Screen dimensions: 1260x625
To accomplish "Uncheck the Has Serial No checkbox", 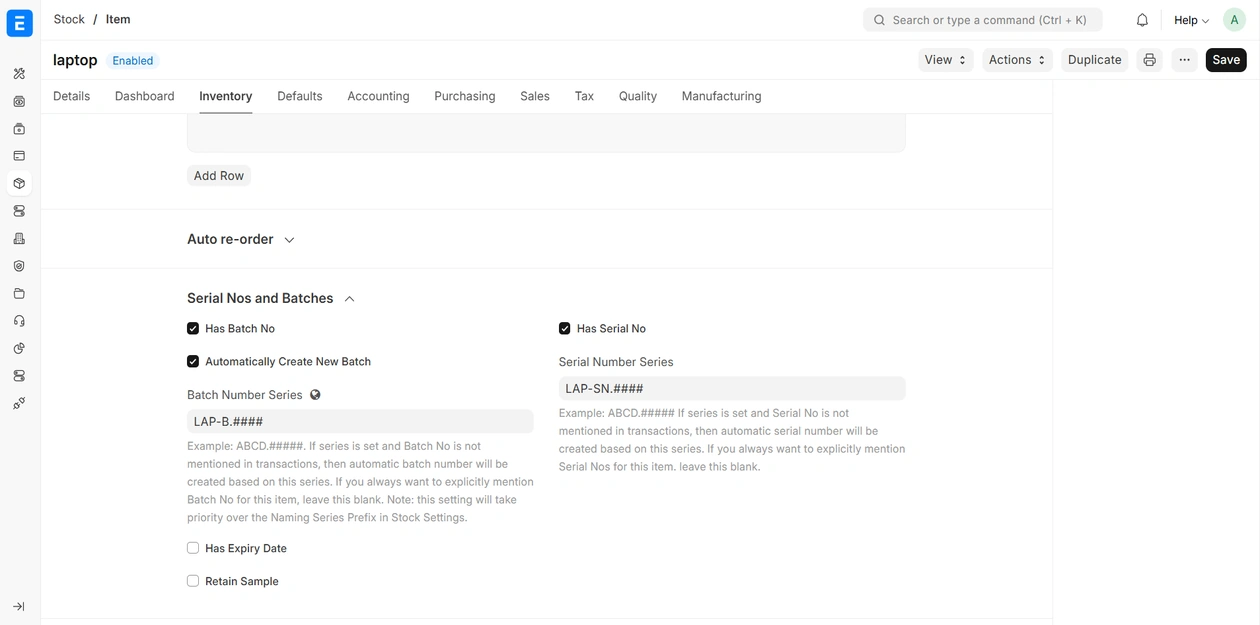I will click(565, 328).
